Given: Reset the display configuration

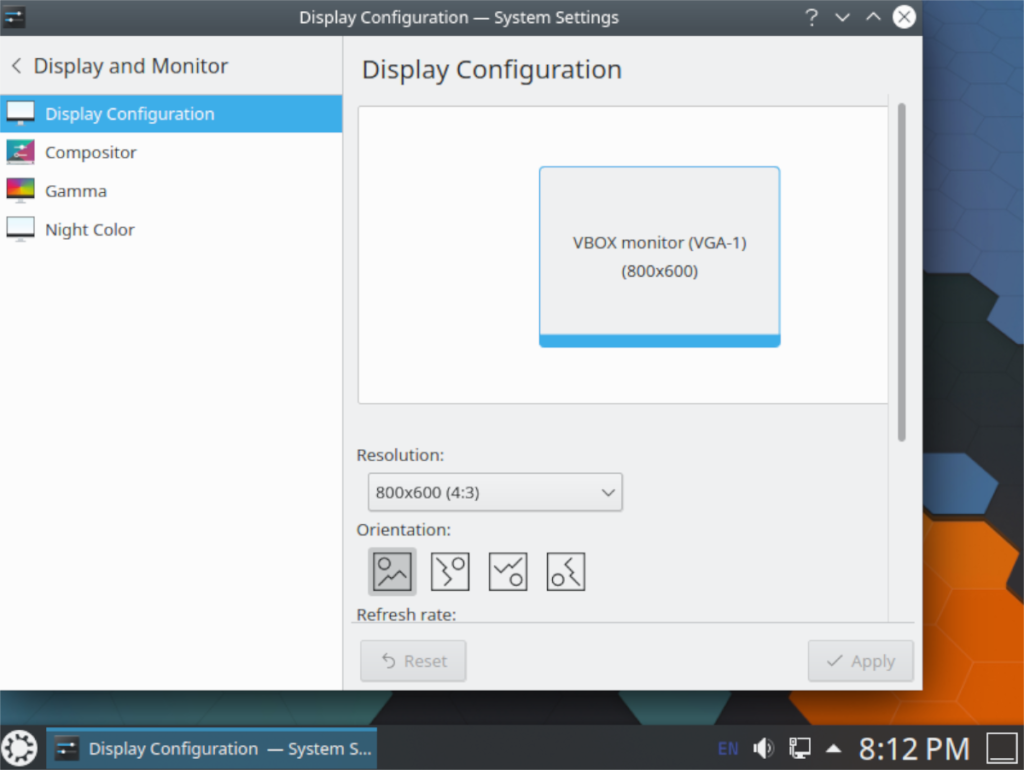Looking at the screenshot, I should (x=413, y=661).
